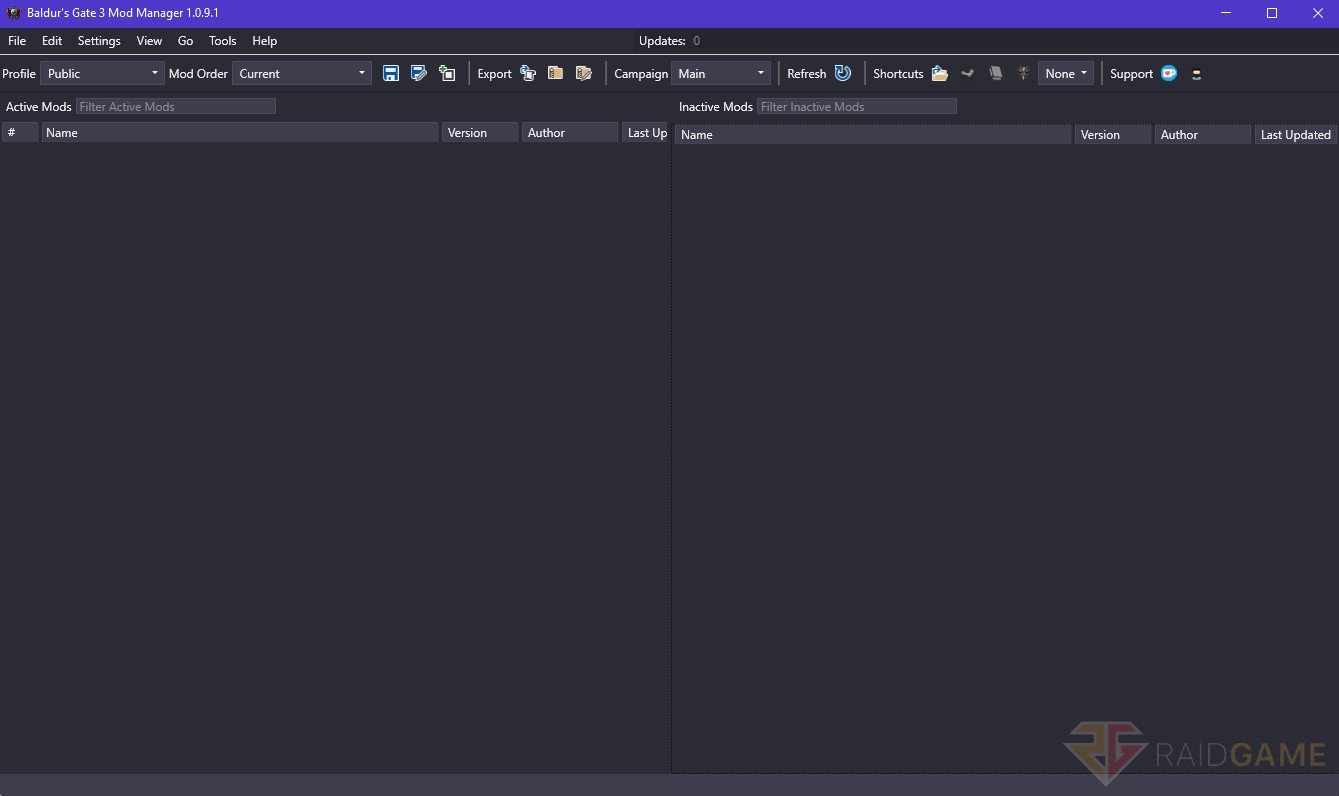The image size is (1339, 796).
Task: Open the Tools menu
Action: [x=223, y=41]
